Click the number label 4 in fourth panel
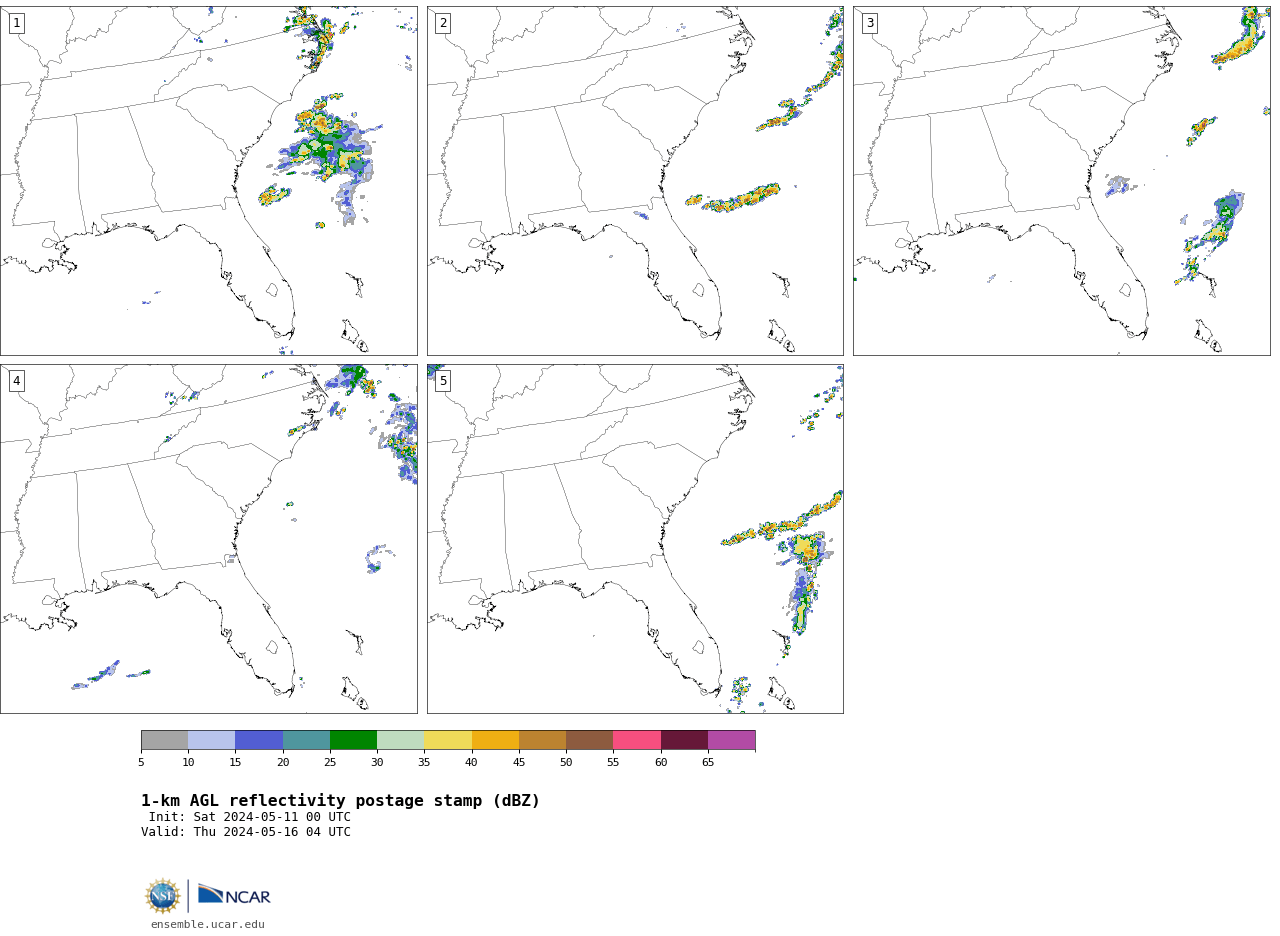Image resolution: width=1280 pixels, height=936 pixels. click(x=16, y=381)
